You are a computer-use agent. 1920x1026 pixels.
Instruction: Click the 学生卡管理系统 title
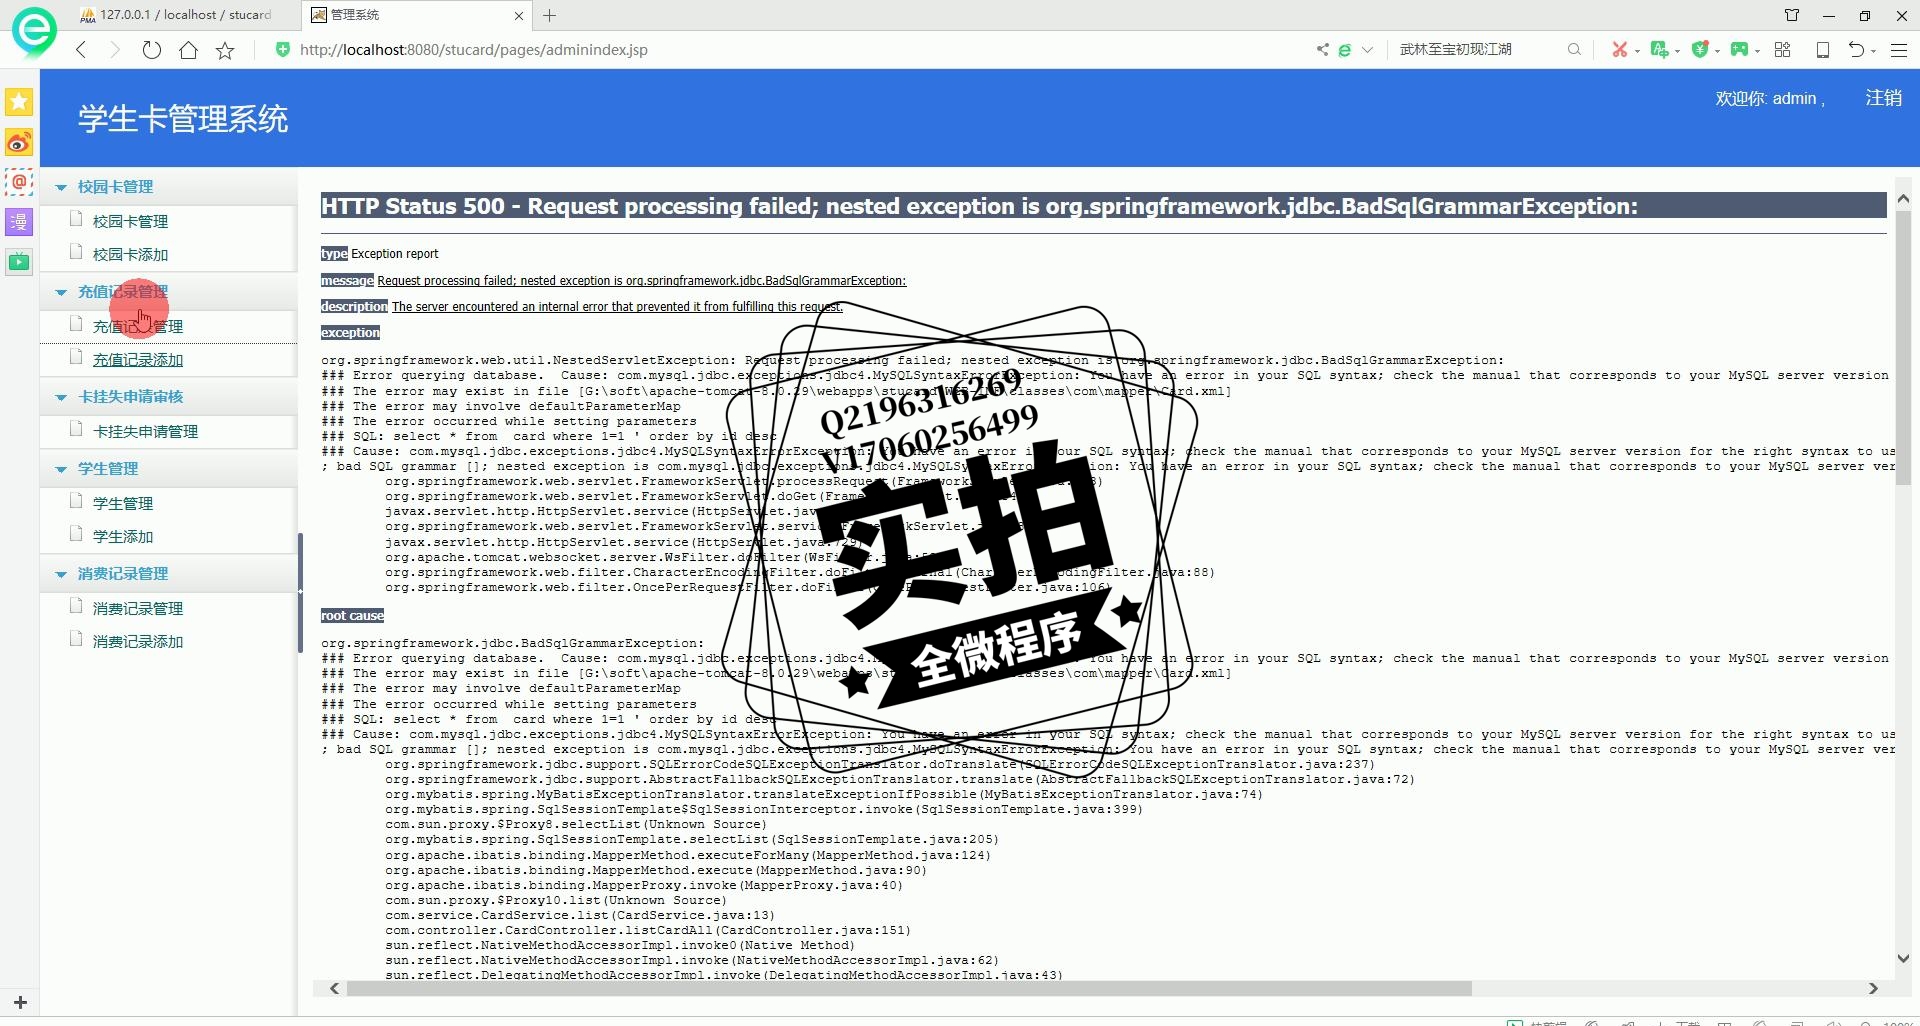pos(183,119)
